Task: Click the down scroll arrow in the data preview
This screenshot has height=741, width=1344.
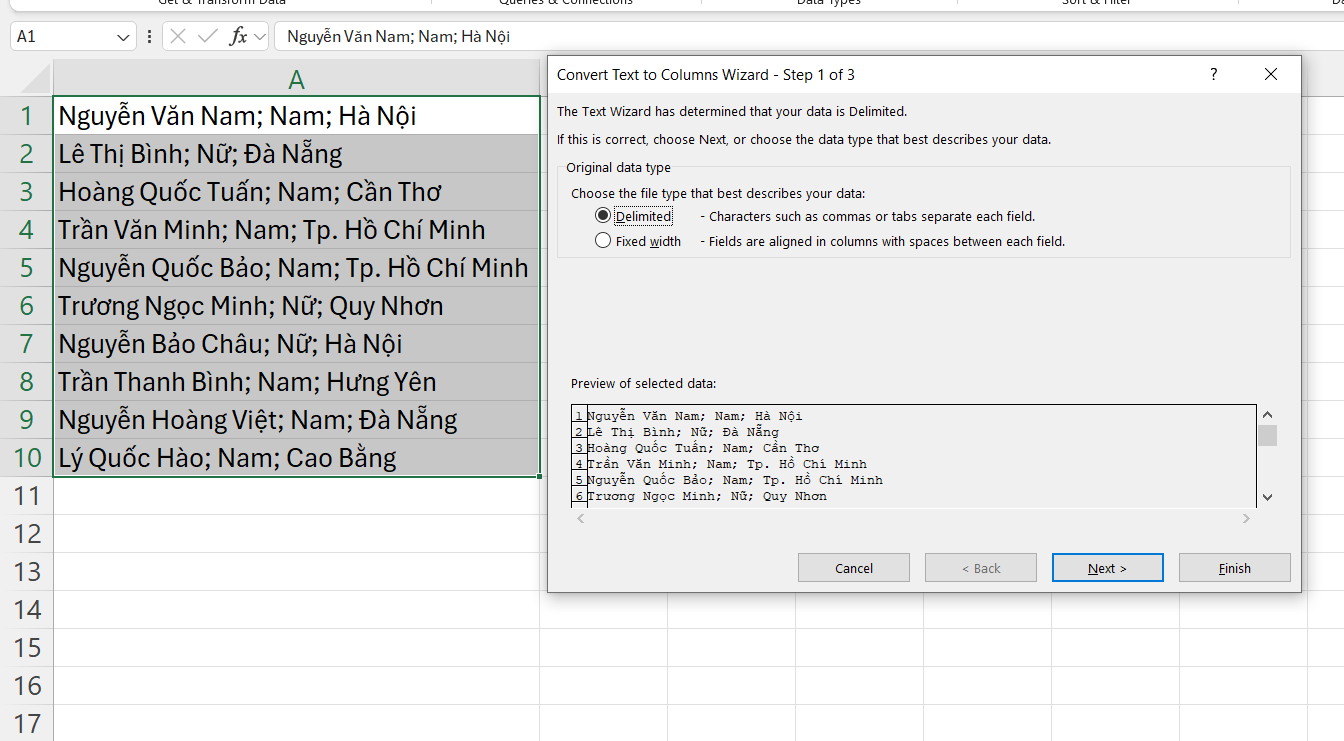Action: (1268, 496)
